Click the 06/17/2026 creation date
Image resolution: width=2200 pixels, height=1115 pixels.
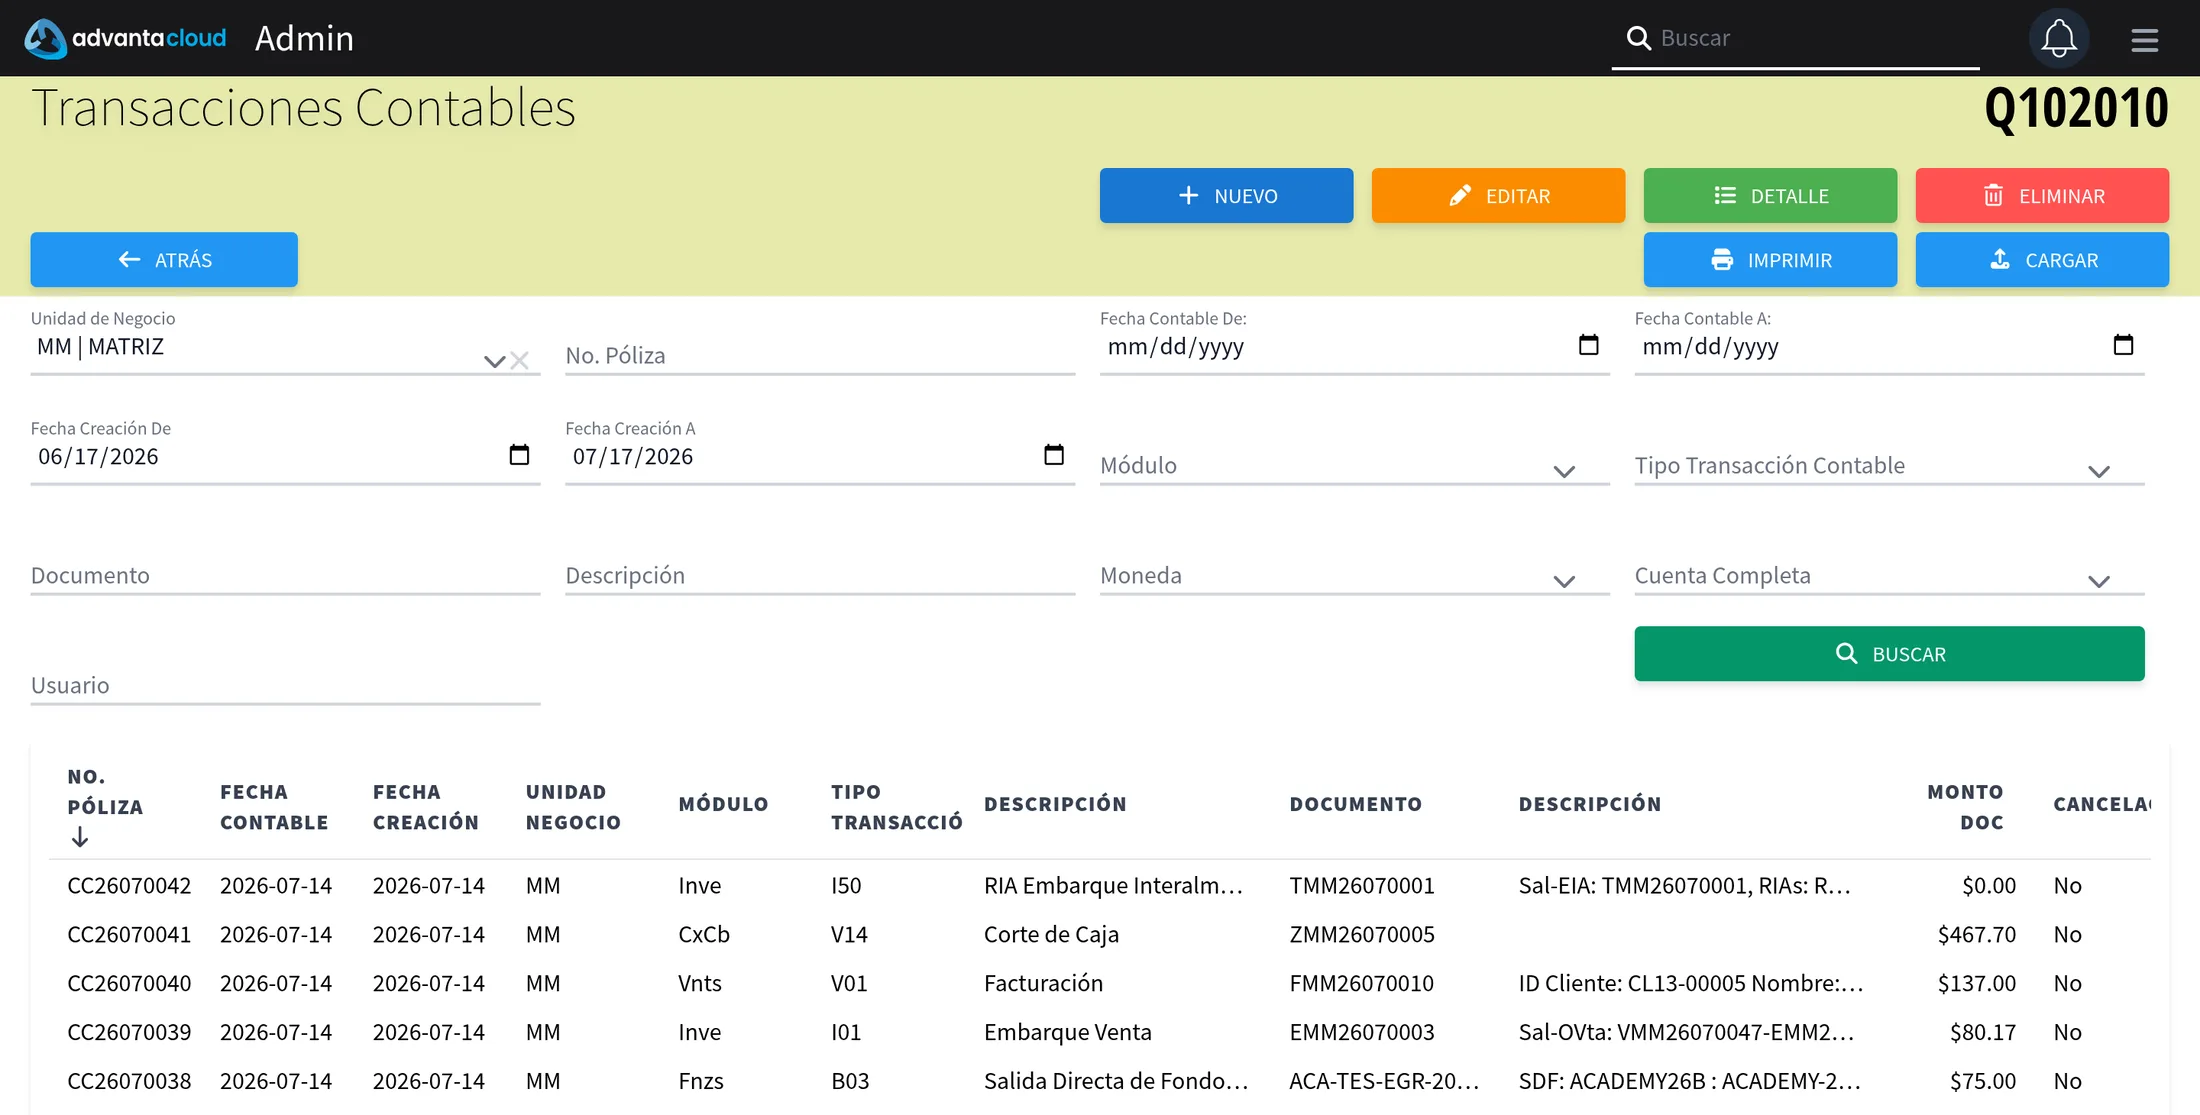tap(98, 456)
